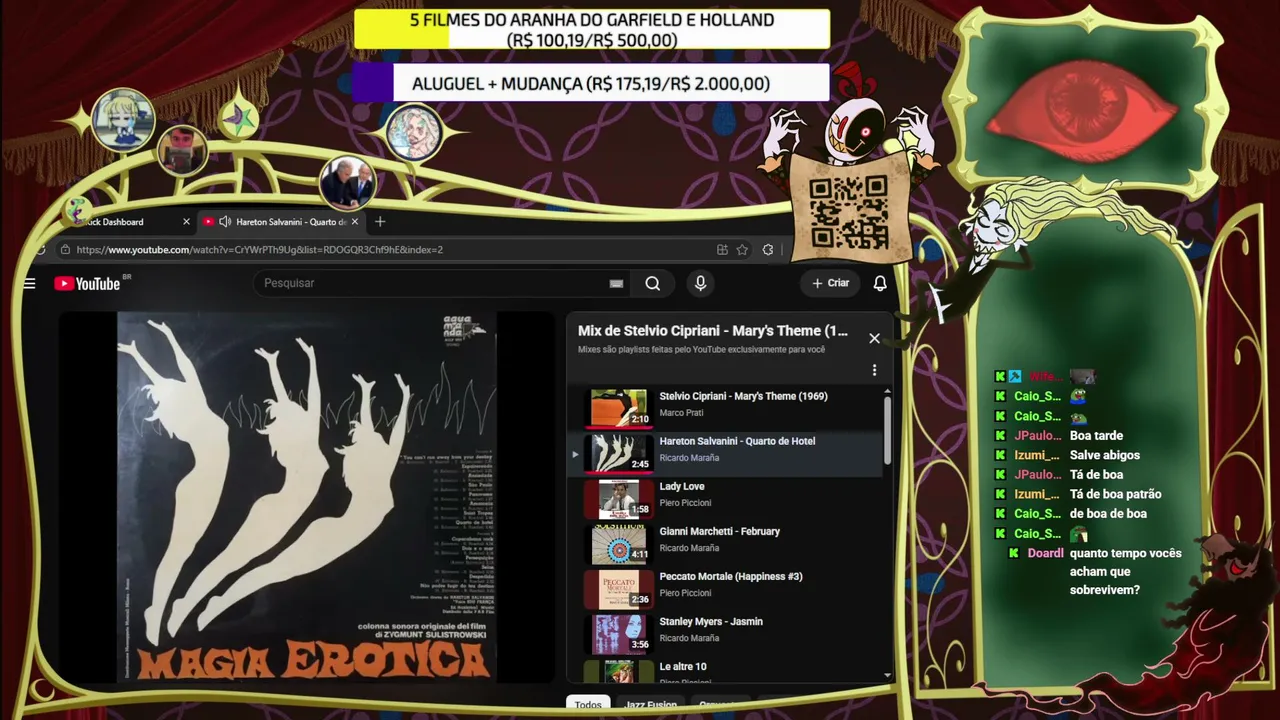Open the YouTube hamburger guide menu
This screenshot has height=720, width=1280.
point(29,283)
